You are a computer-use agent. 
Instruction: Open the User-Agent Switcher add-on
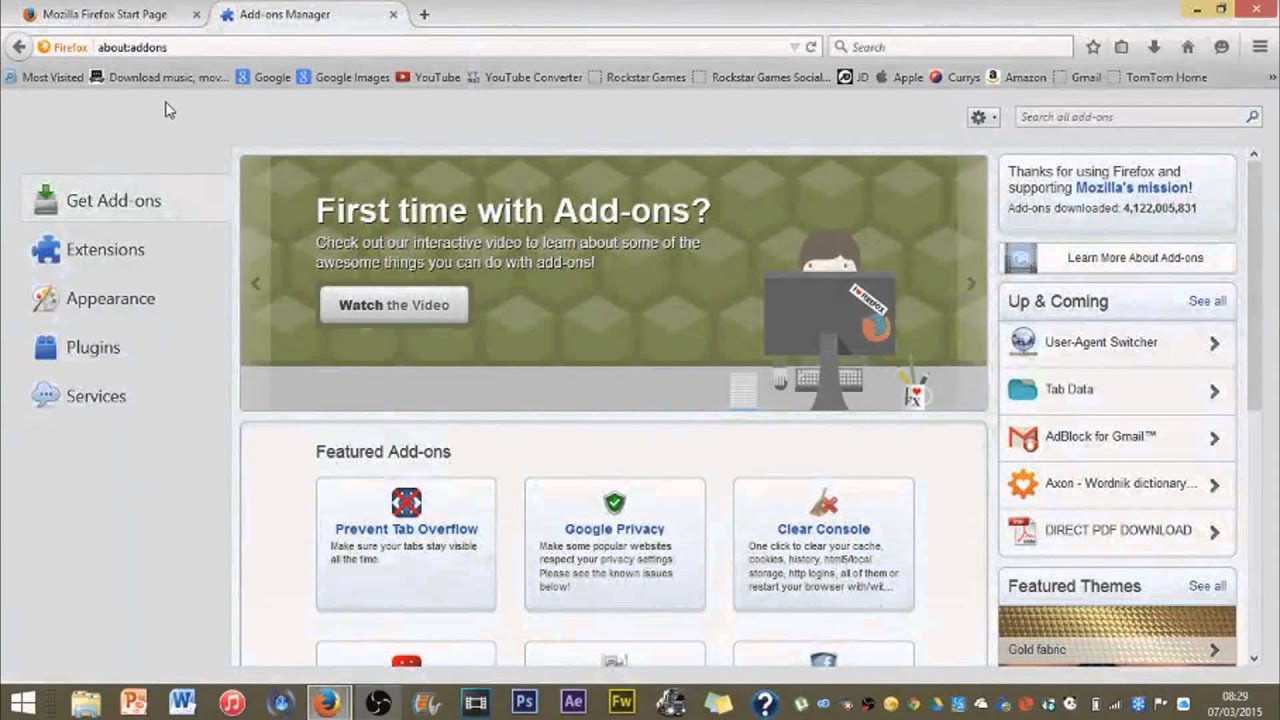pyautogui.click(x=1117, y=343)
